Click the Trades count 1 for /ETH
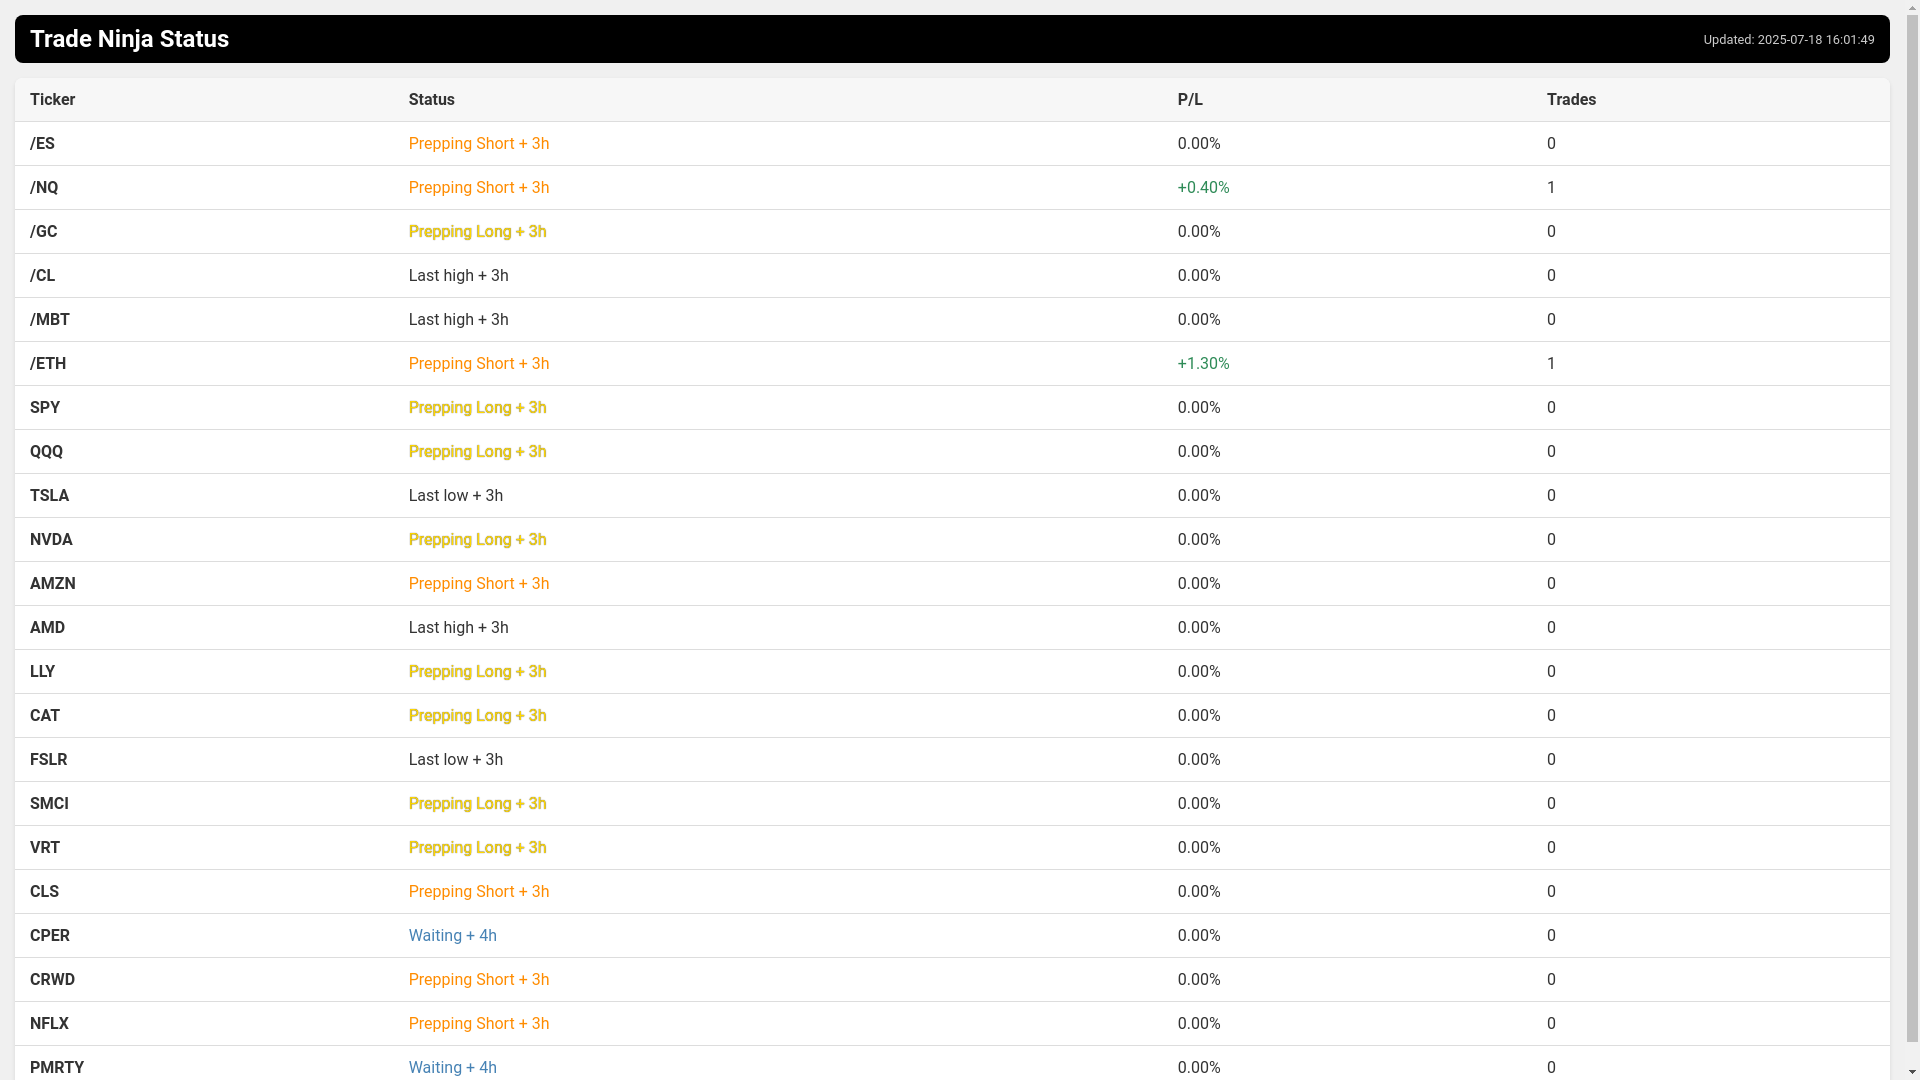The height and width of the screenshot is (1080, 1920). click(x=1551, y=364)
